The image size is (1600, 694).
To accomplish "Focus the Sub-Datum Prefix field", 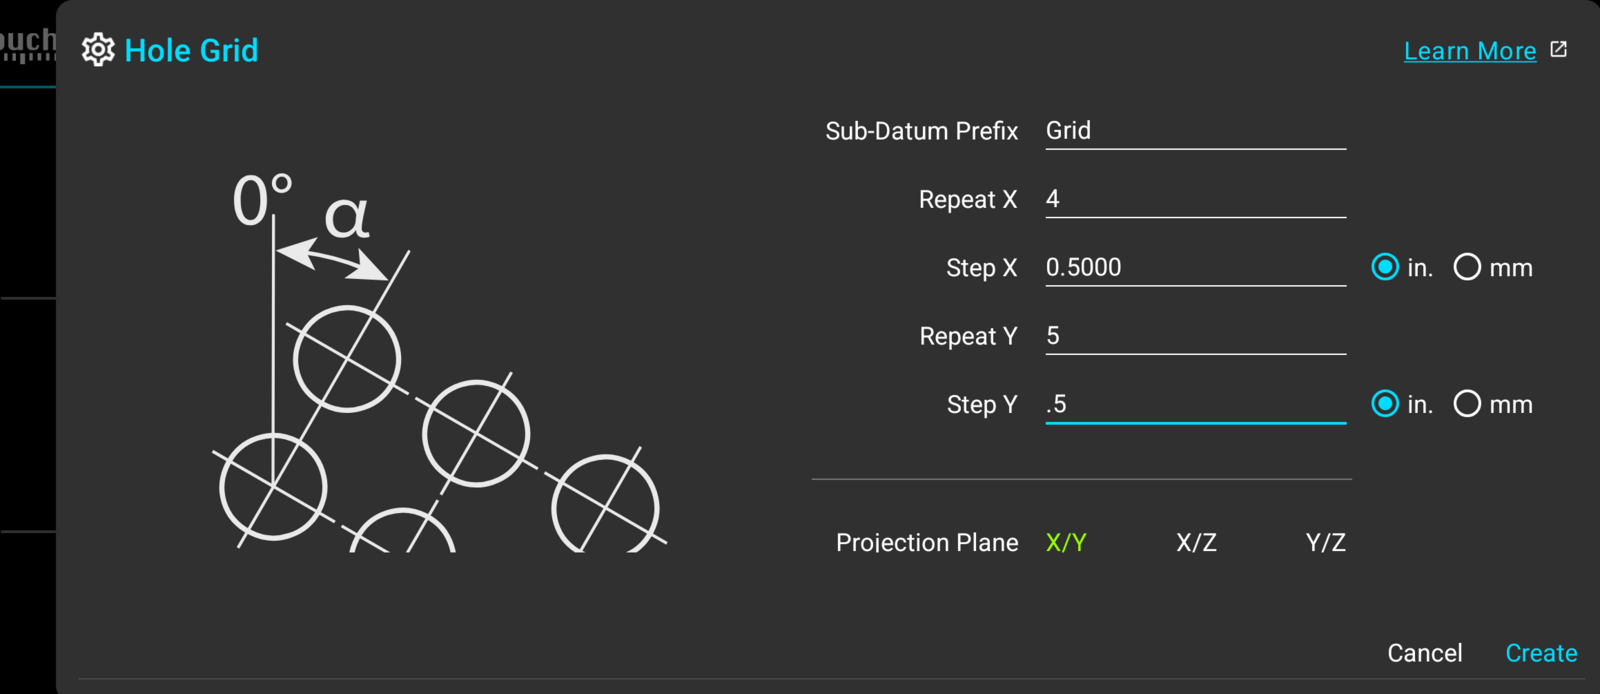I will [x=1196, y=131].
